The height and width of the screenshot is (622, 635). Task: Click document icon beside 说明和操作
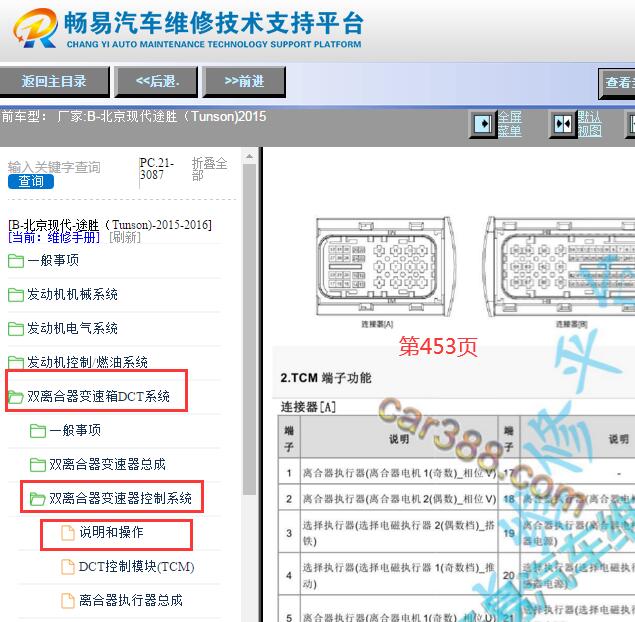click(x=68, y=533)
